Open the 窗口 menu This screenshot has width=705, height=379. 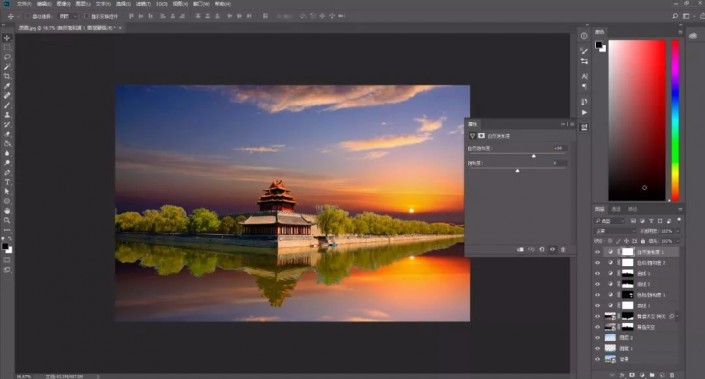tap(201, 4)
